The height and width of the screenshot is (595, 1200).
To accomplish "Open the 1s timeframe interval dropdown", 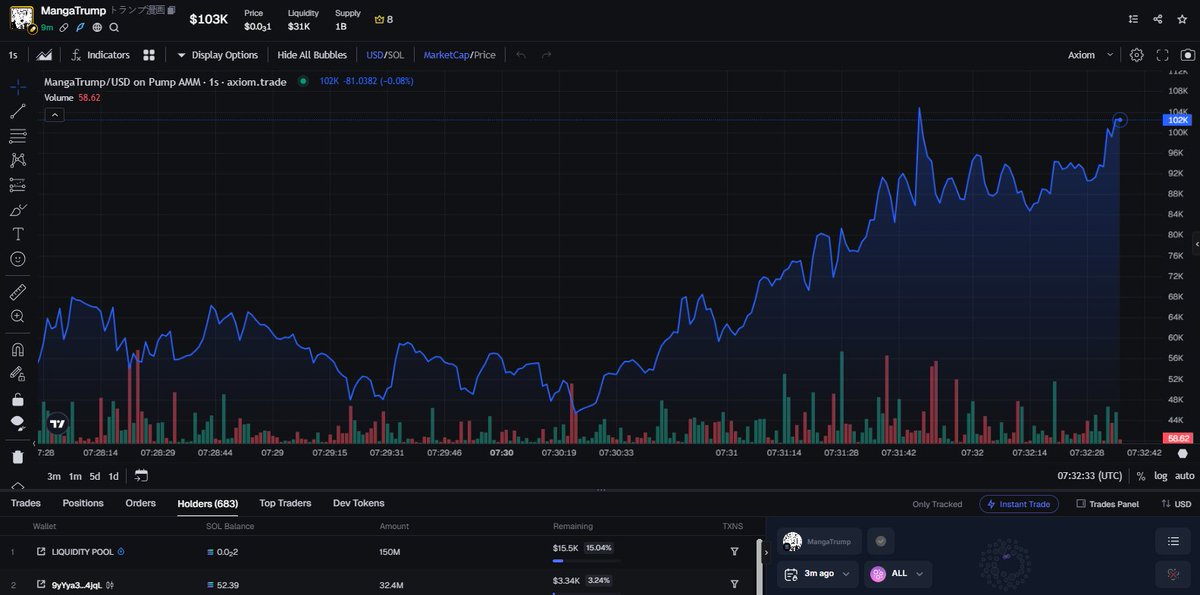I will coord(13,55).
